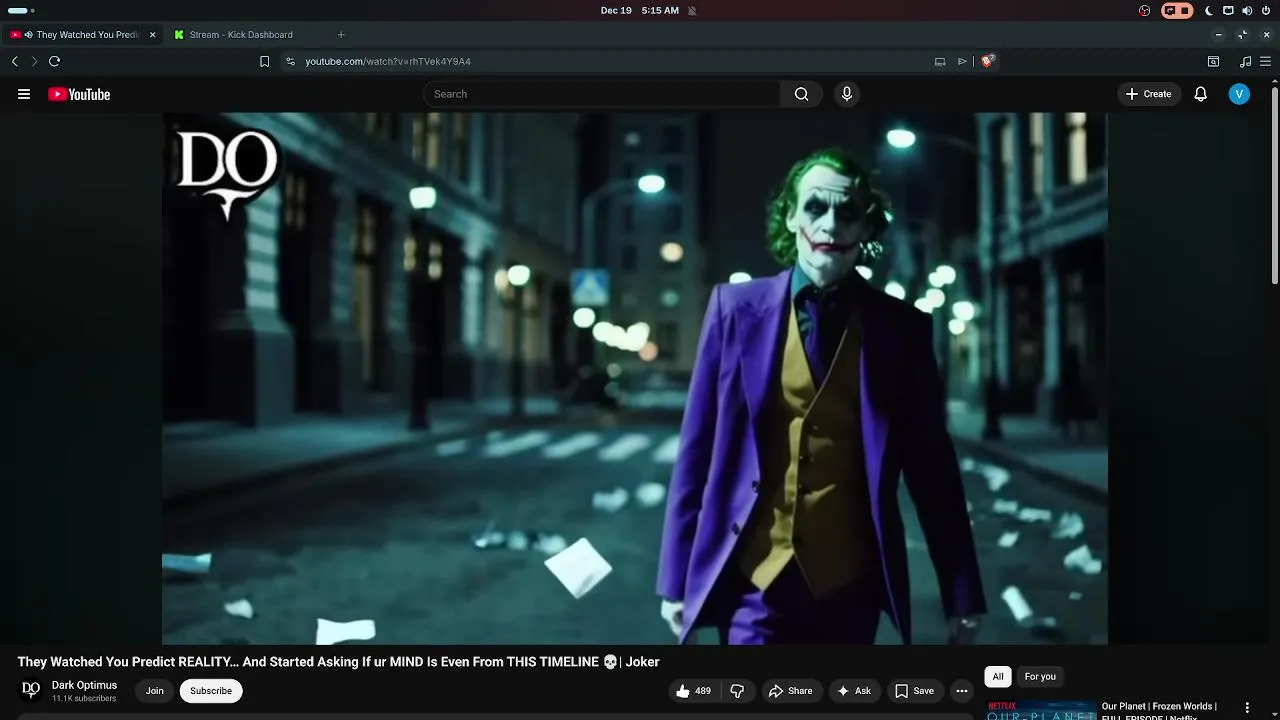Select the For you filter chip

pos(1040,677)
